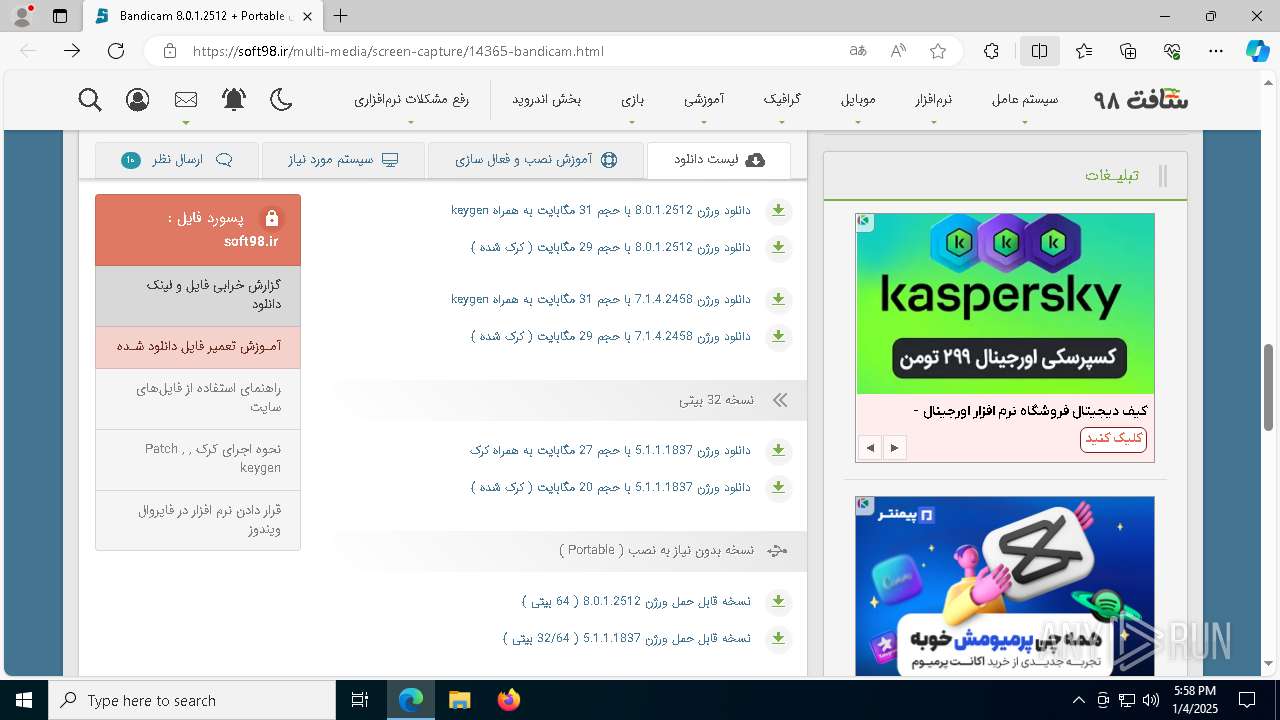Expand the mobile (موبایل) menu
1280x720 pixels.
(858, 100)
